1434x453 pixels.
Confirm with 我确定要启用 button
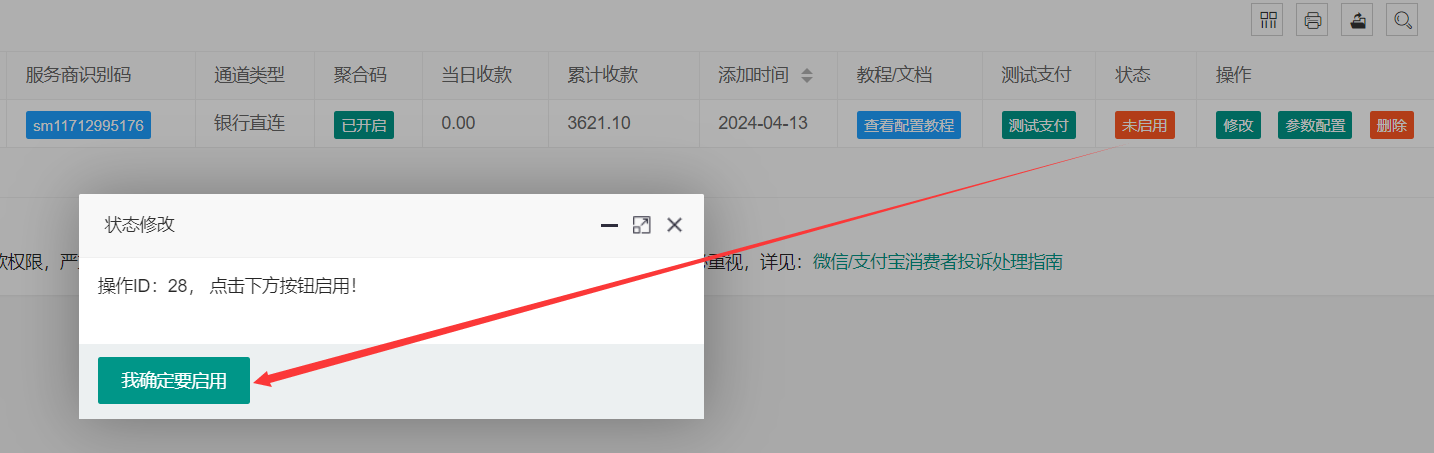(174, 380)
